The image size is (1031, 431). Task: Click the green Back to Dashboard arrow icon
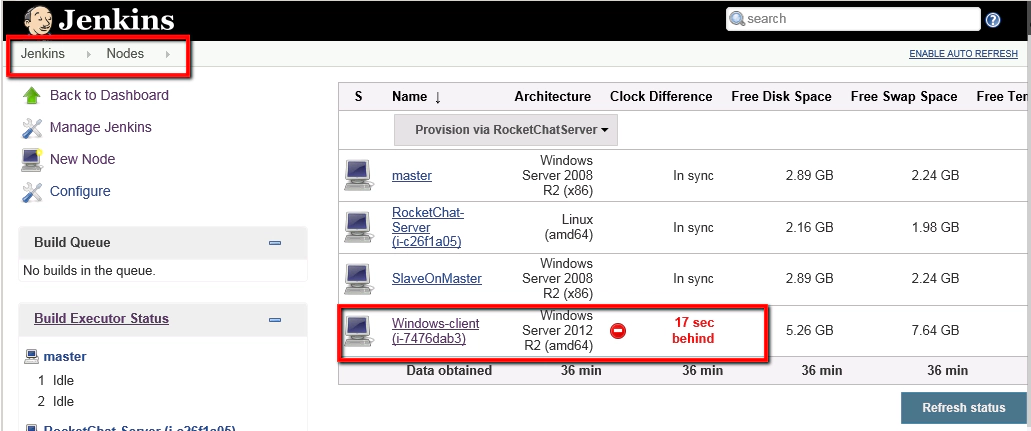point(32,95)
